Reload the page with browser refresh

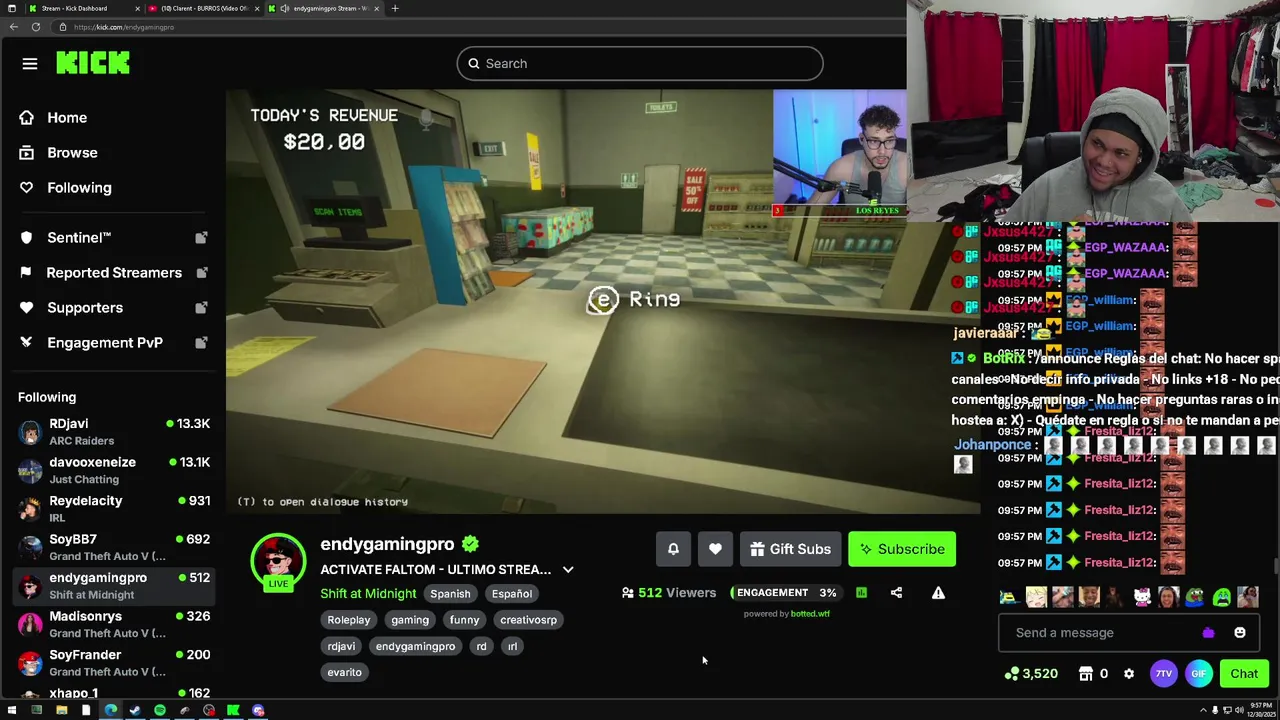pyautogui.click(x=35, y=27)
